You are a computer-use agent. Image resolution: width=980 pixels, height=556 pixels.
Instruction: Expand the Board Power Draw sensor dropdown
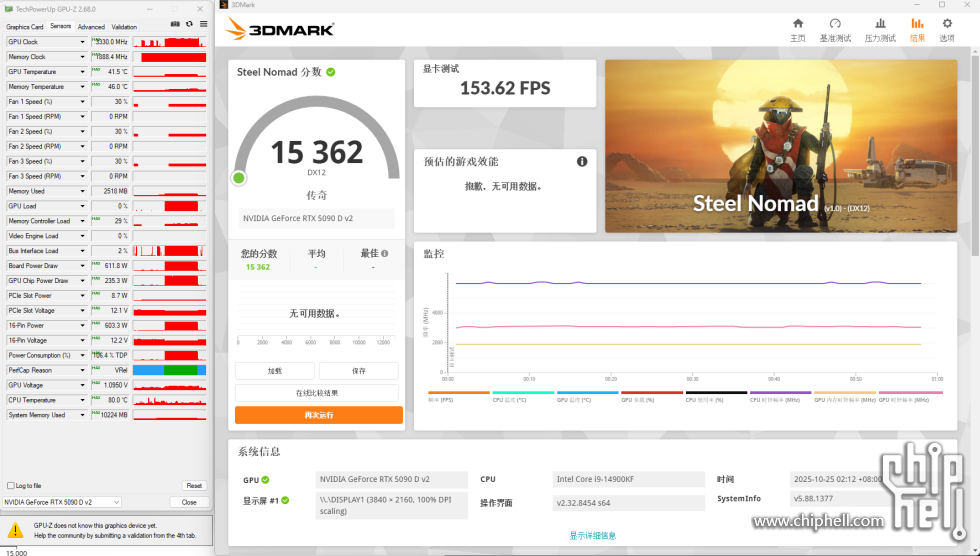(x=82, y=266)
